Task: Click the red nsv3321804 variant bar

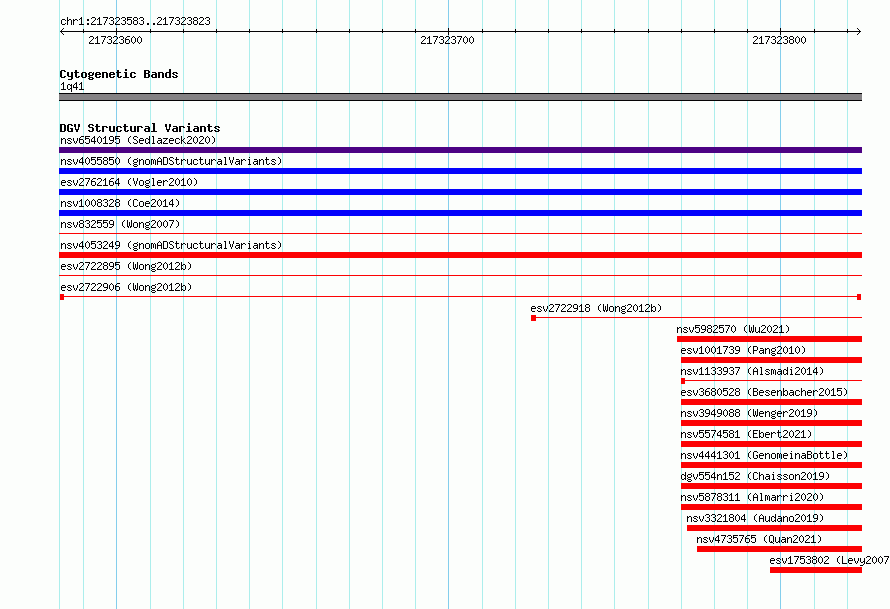Action: click(x=774, y=528)
